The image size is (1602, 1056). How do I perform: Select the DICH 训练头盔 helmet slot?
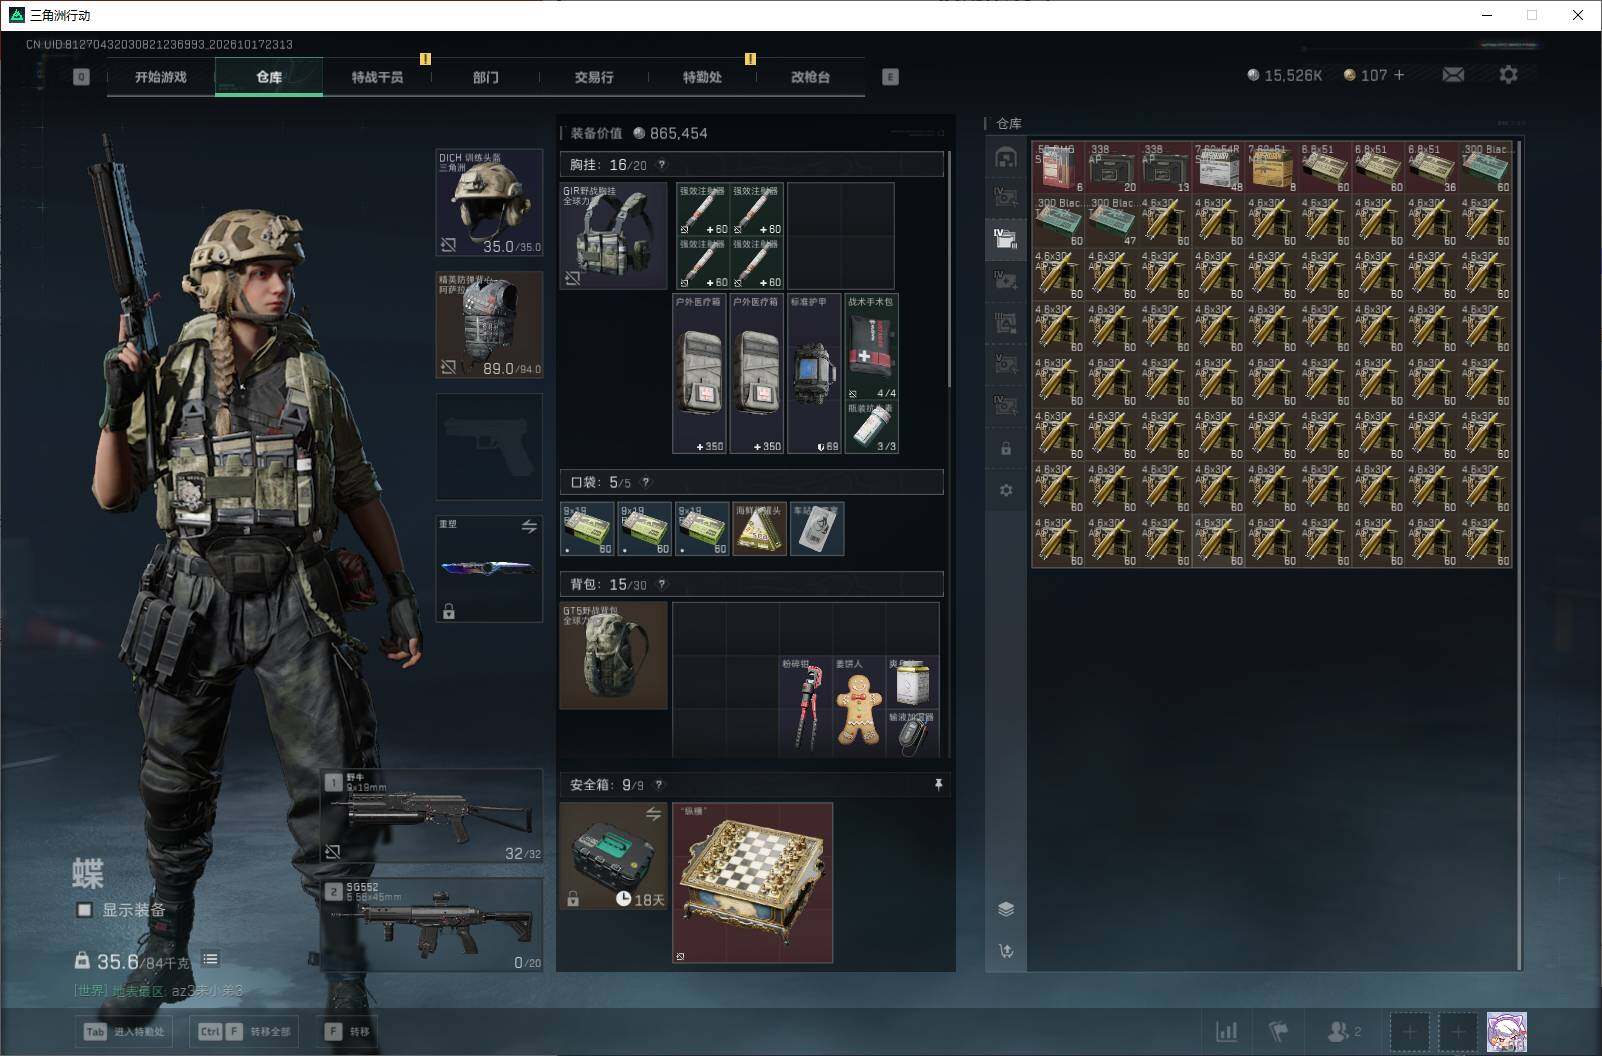click(489, 202)
